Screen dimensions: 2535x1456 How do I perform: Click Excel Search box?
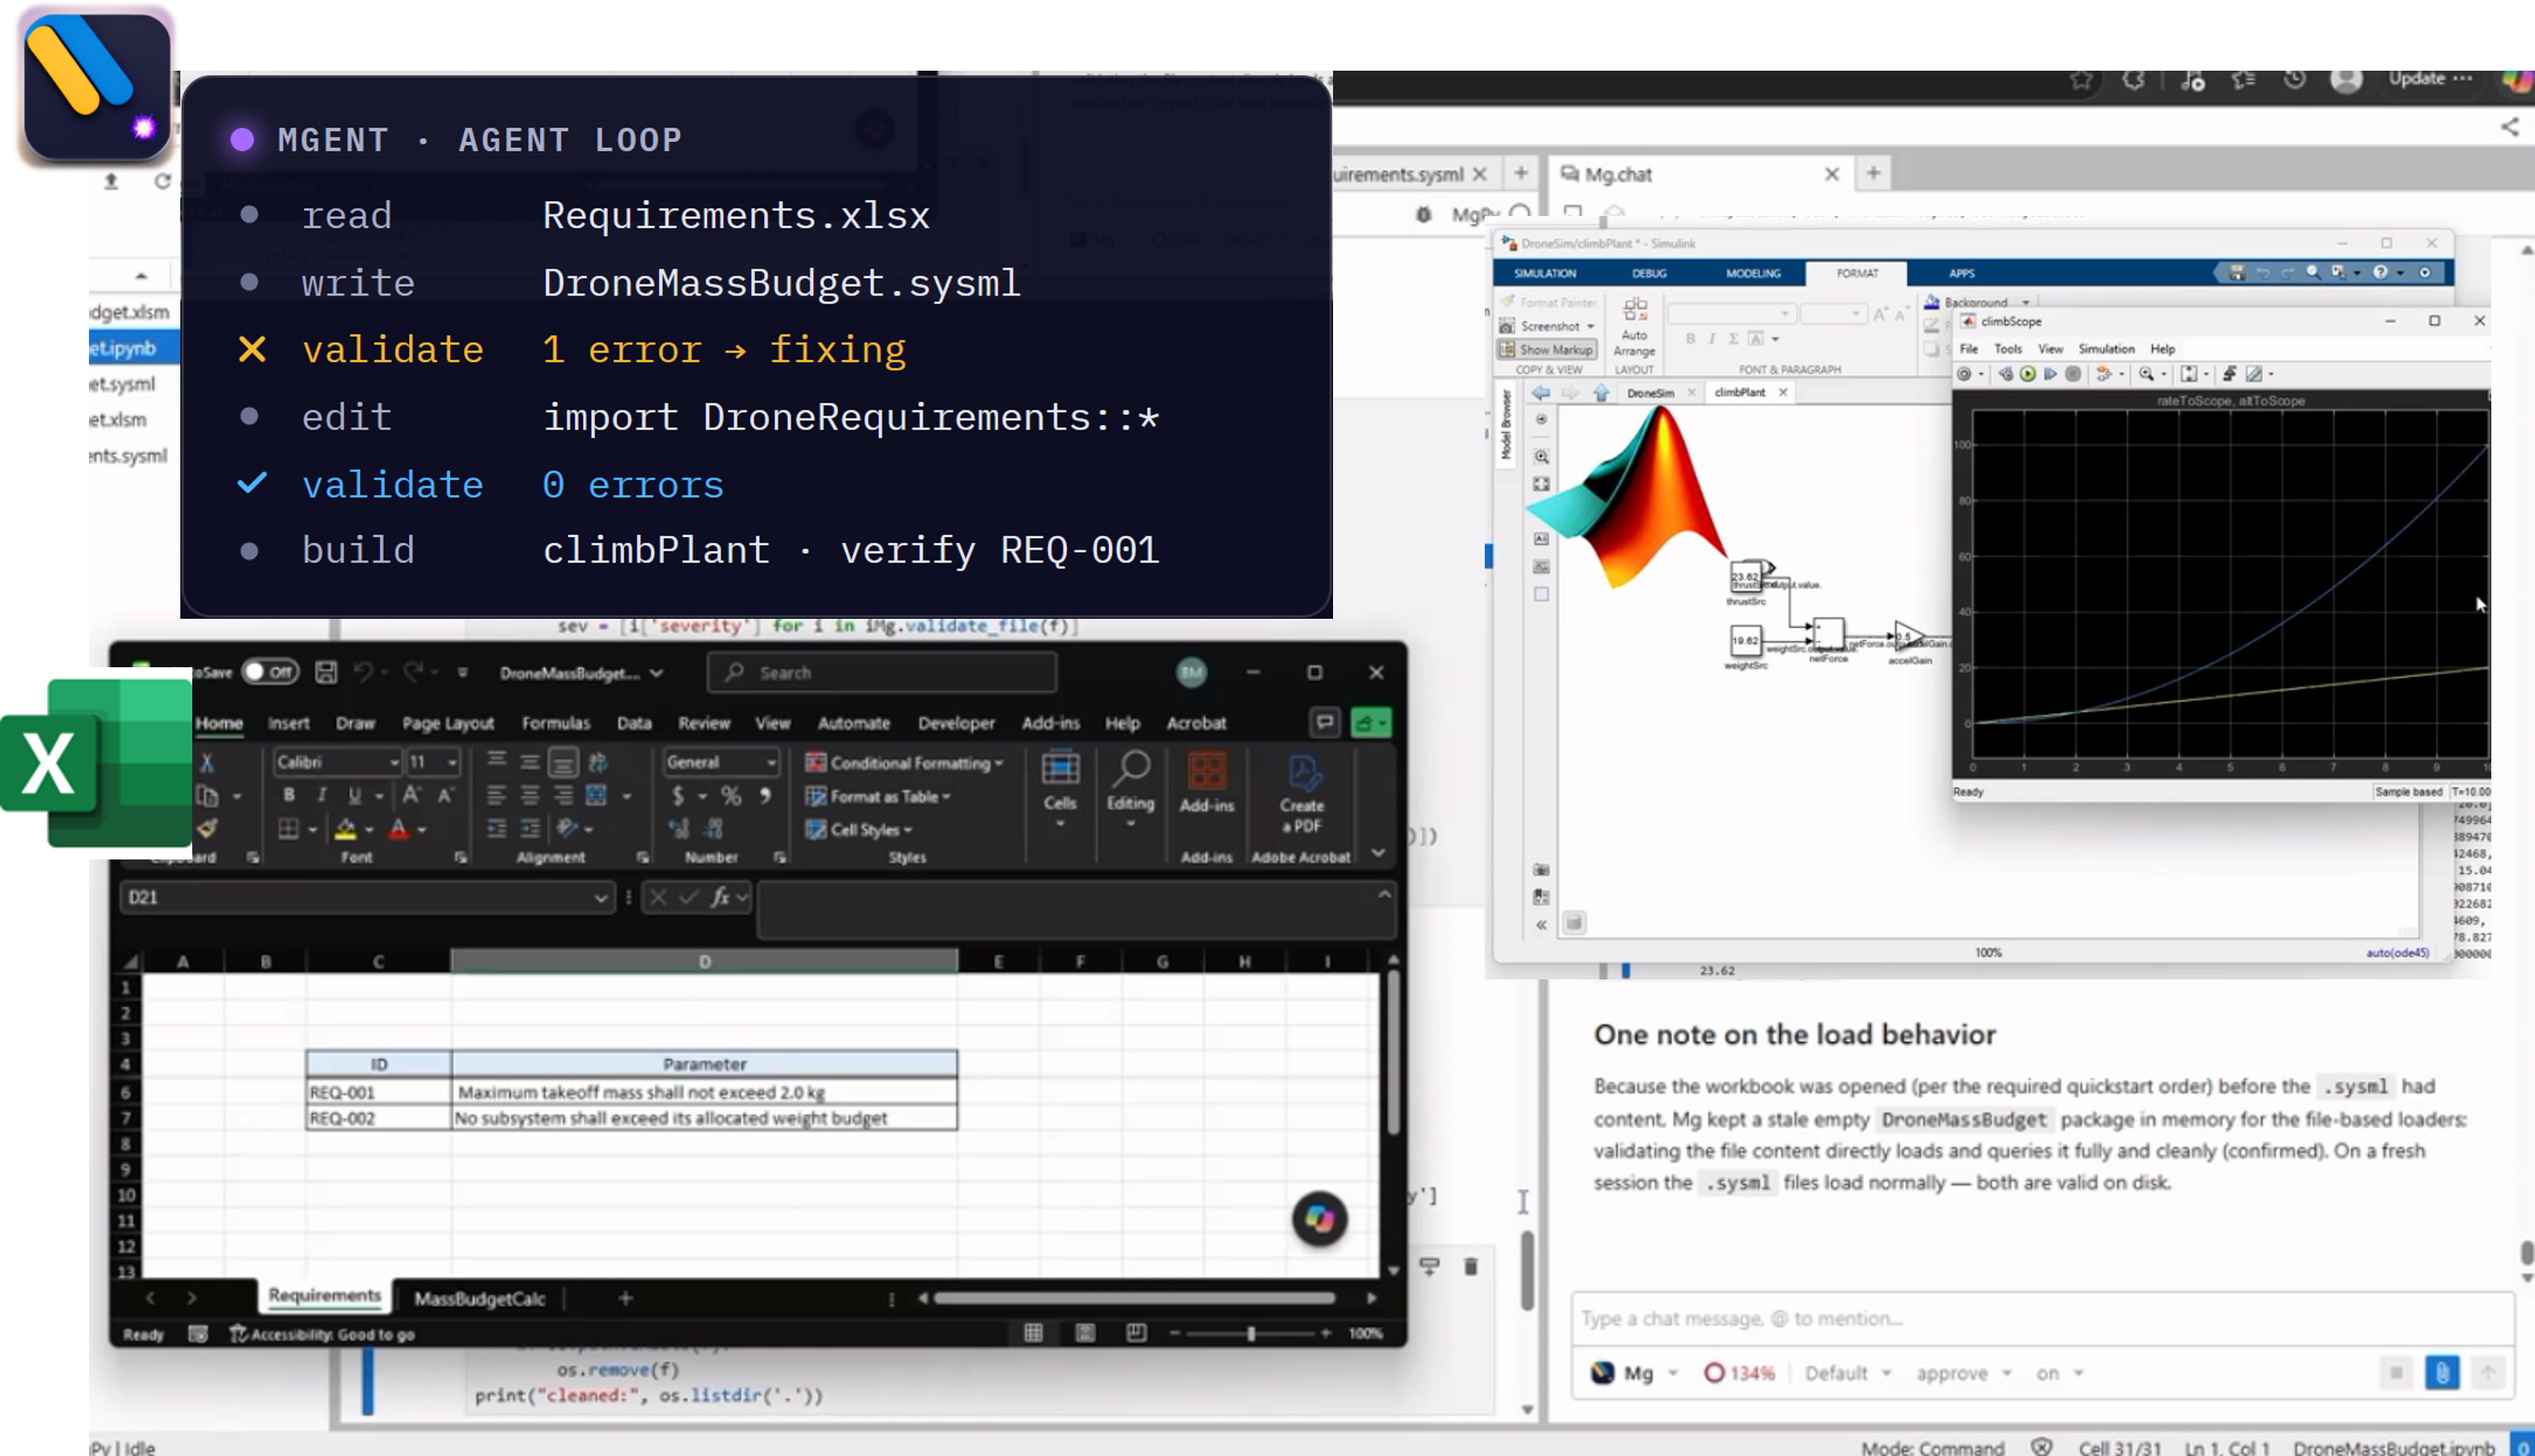(x=881, y=672)
